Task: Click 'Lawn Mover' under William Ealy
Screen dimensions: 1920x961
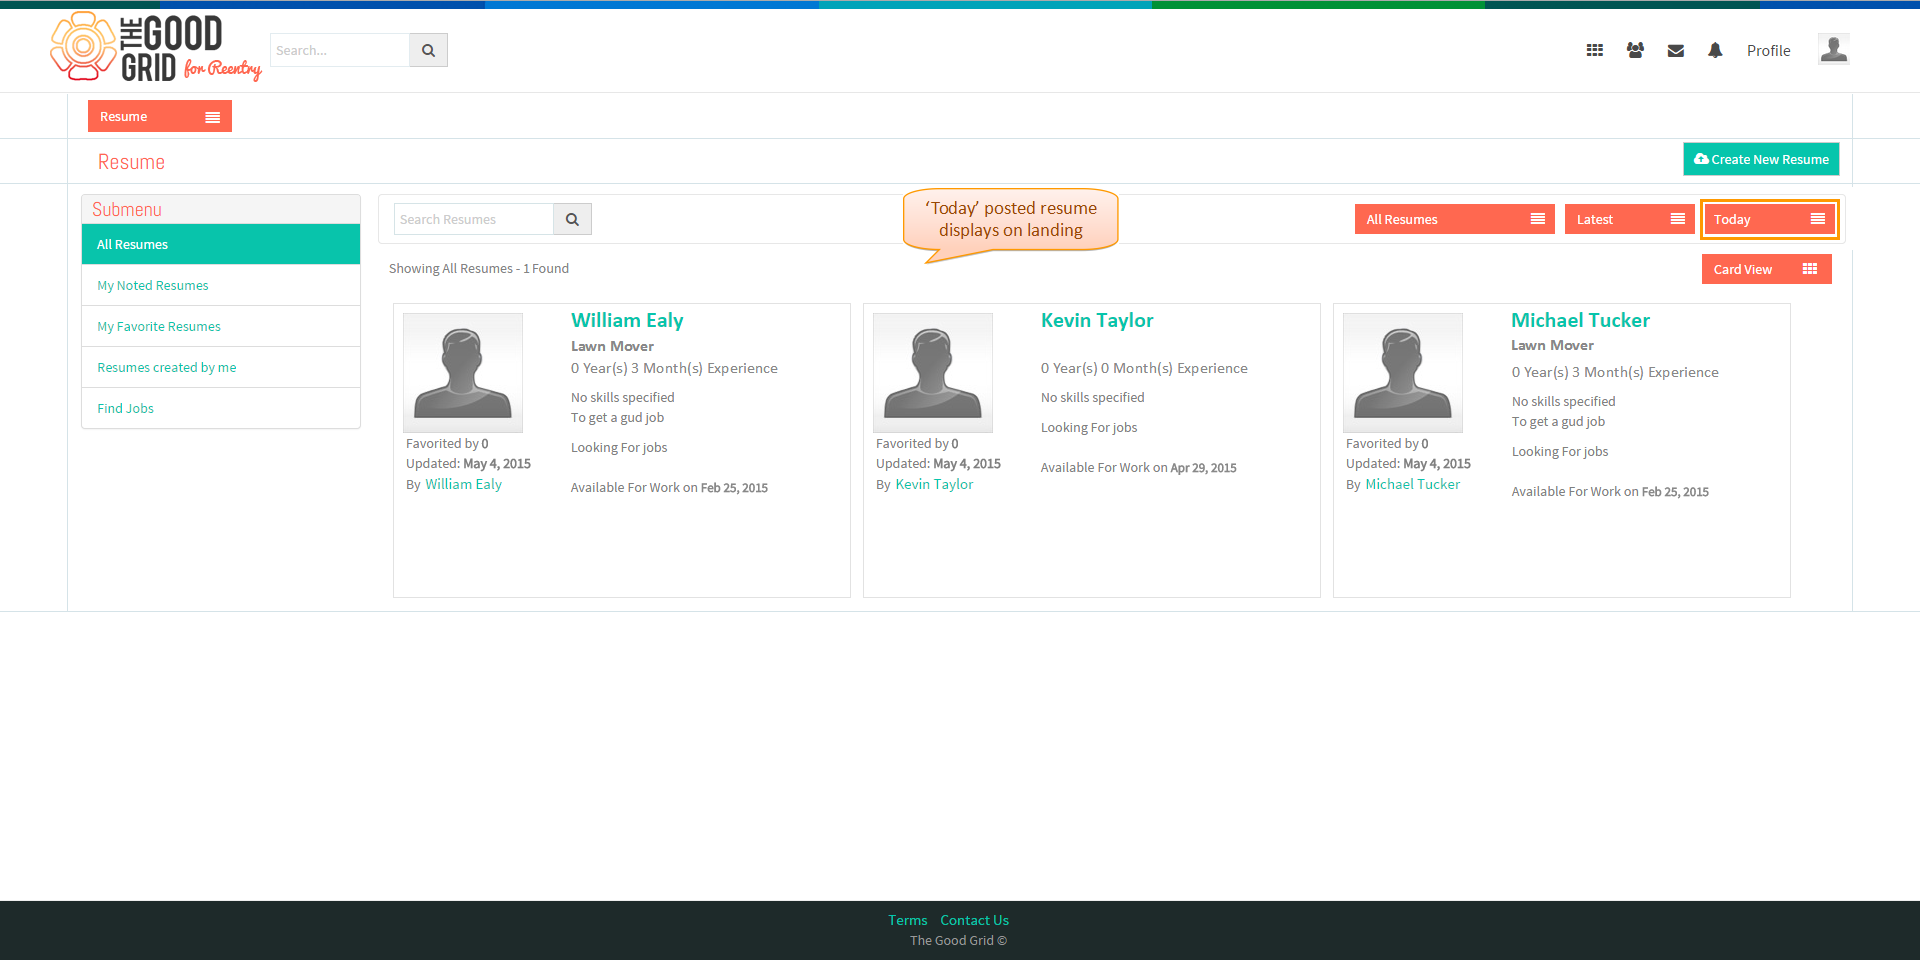Action: click(x=612, y=346)
